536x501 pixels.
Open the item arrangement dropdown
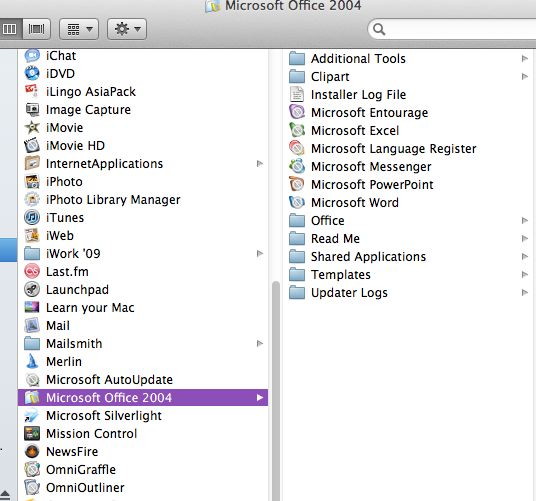79,29
